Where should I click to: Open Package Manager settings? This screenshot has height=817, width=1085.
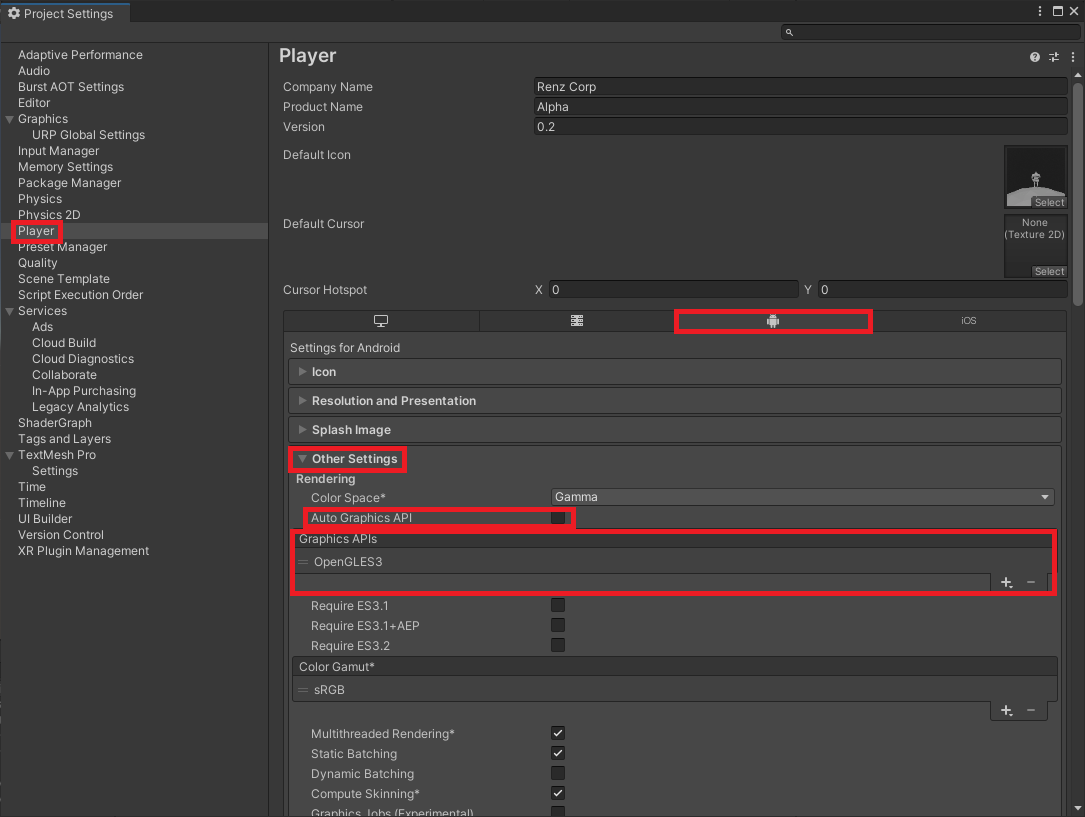pos(70,183)
